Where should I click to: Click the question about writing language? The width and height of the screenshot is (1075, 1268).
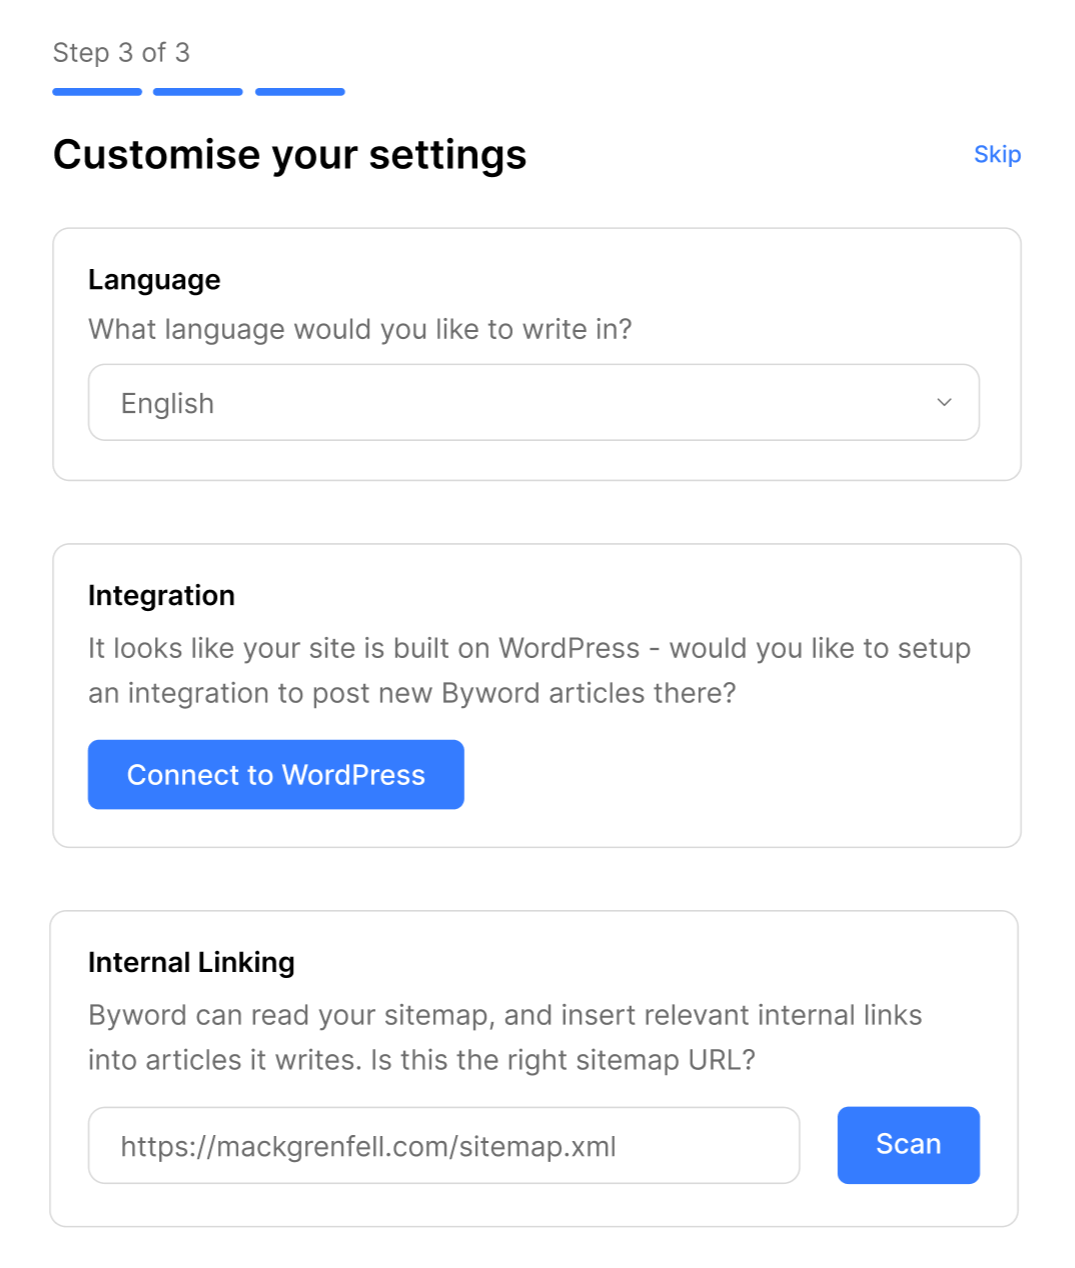coord(360,329)
